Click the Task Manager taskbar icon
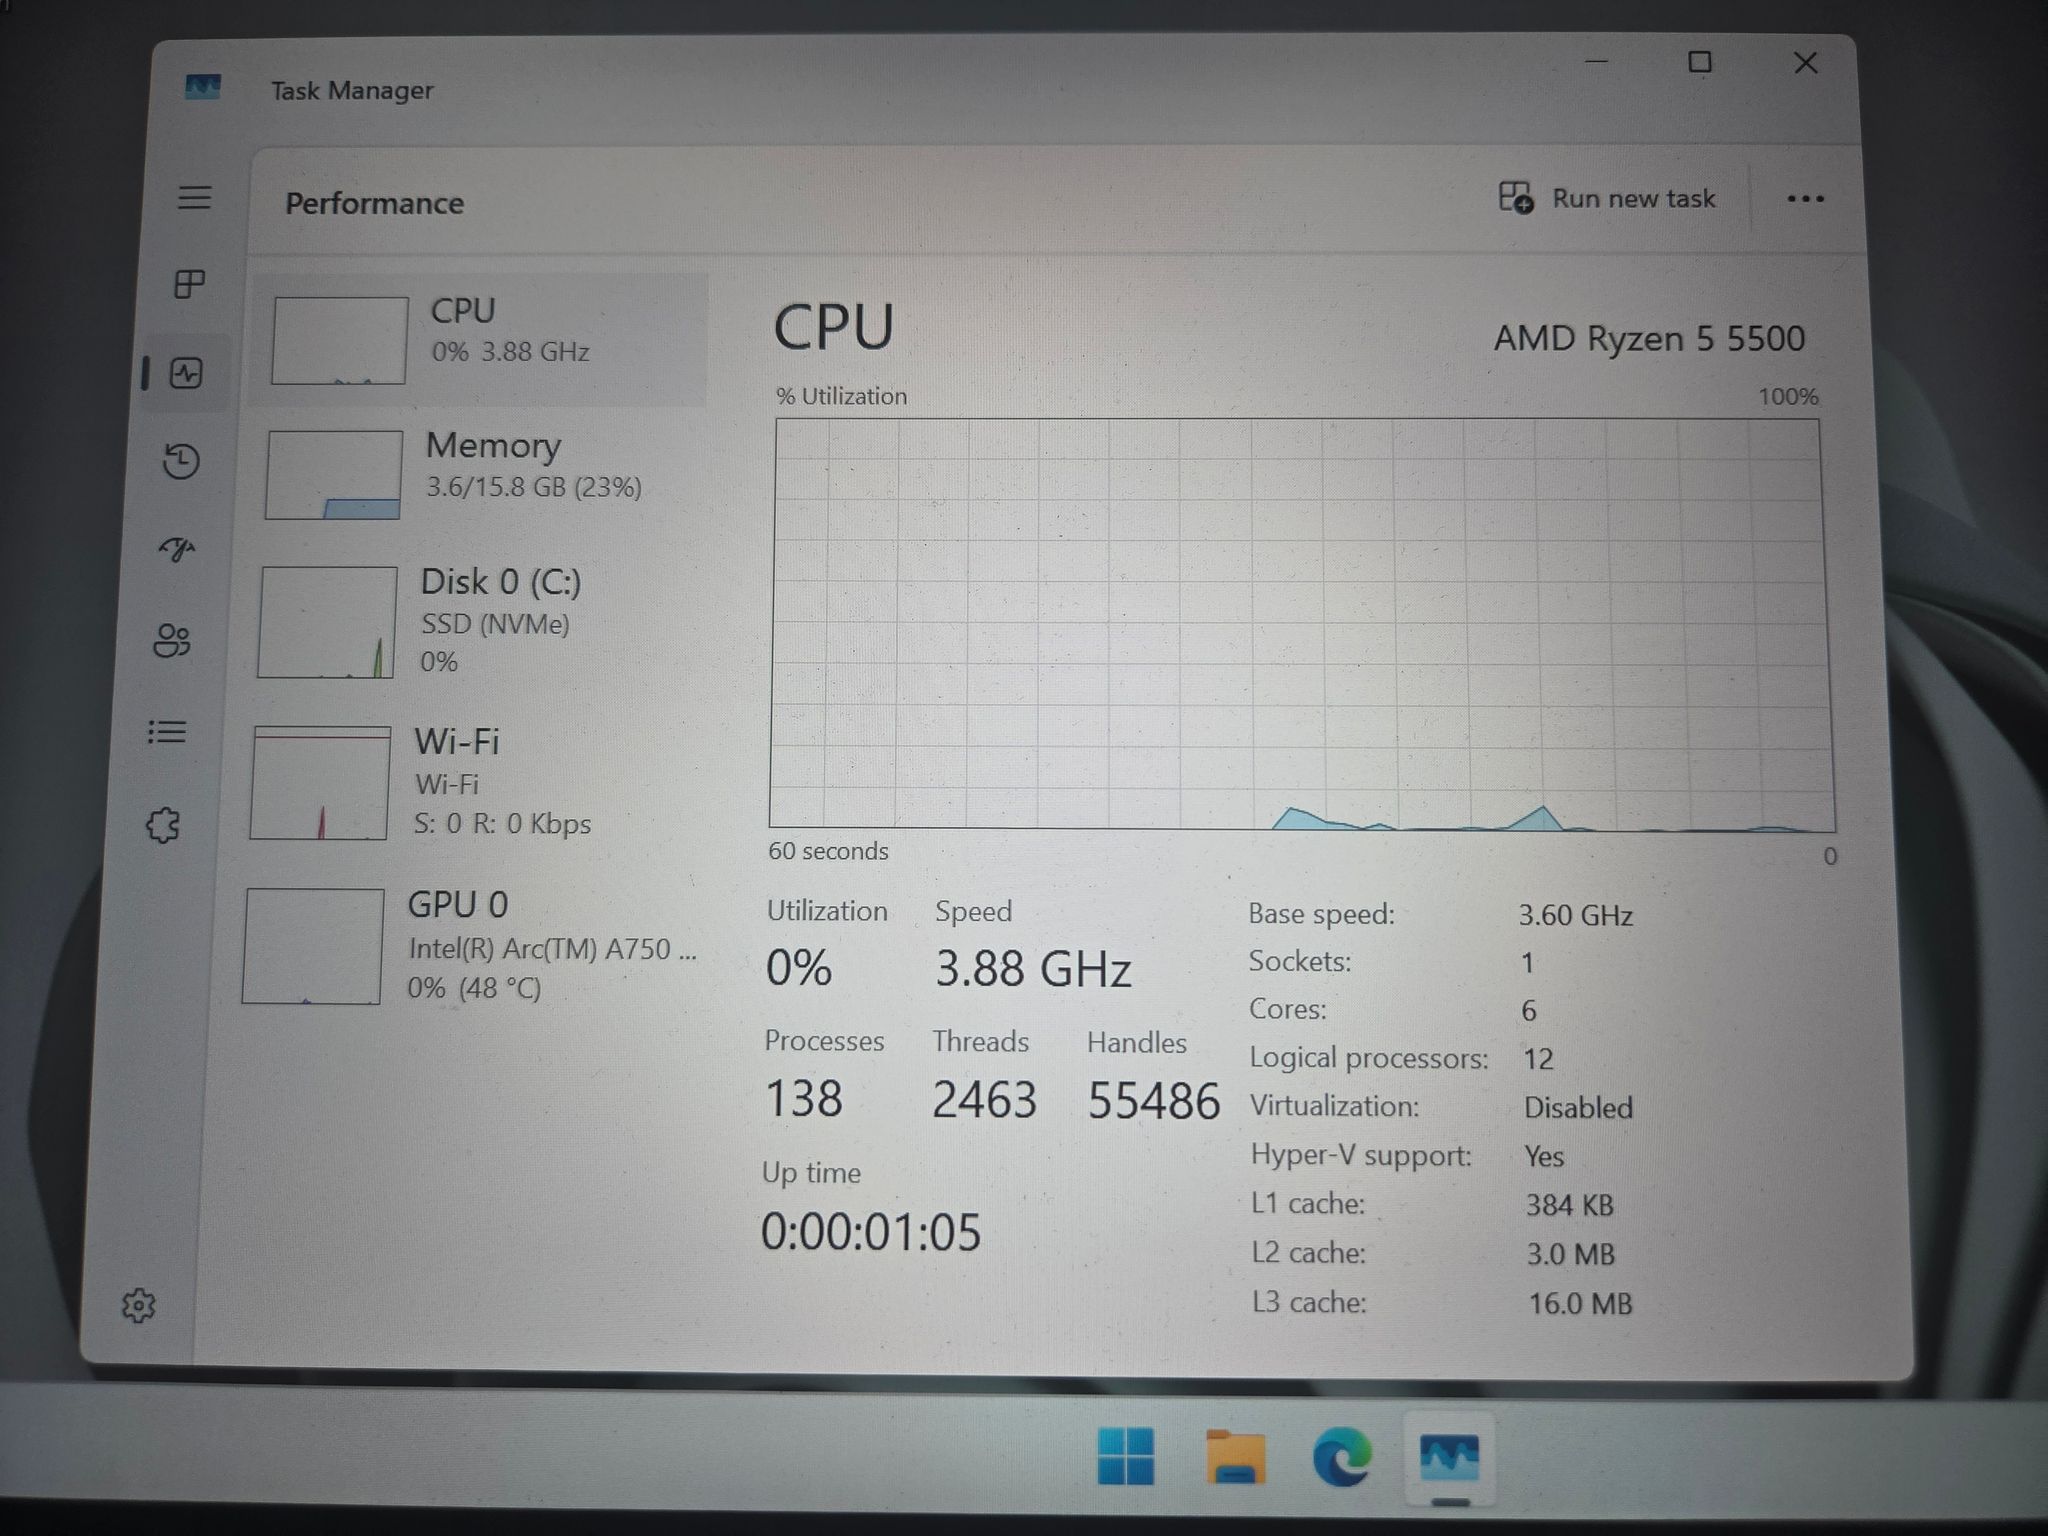2048x1536 pixels. click(1449, 1458)
